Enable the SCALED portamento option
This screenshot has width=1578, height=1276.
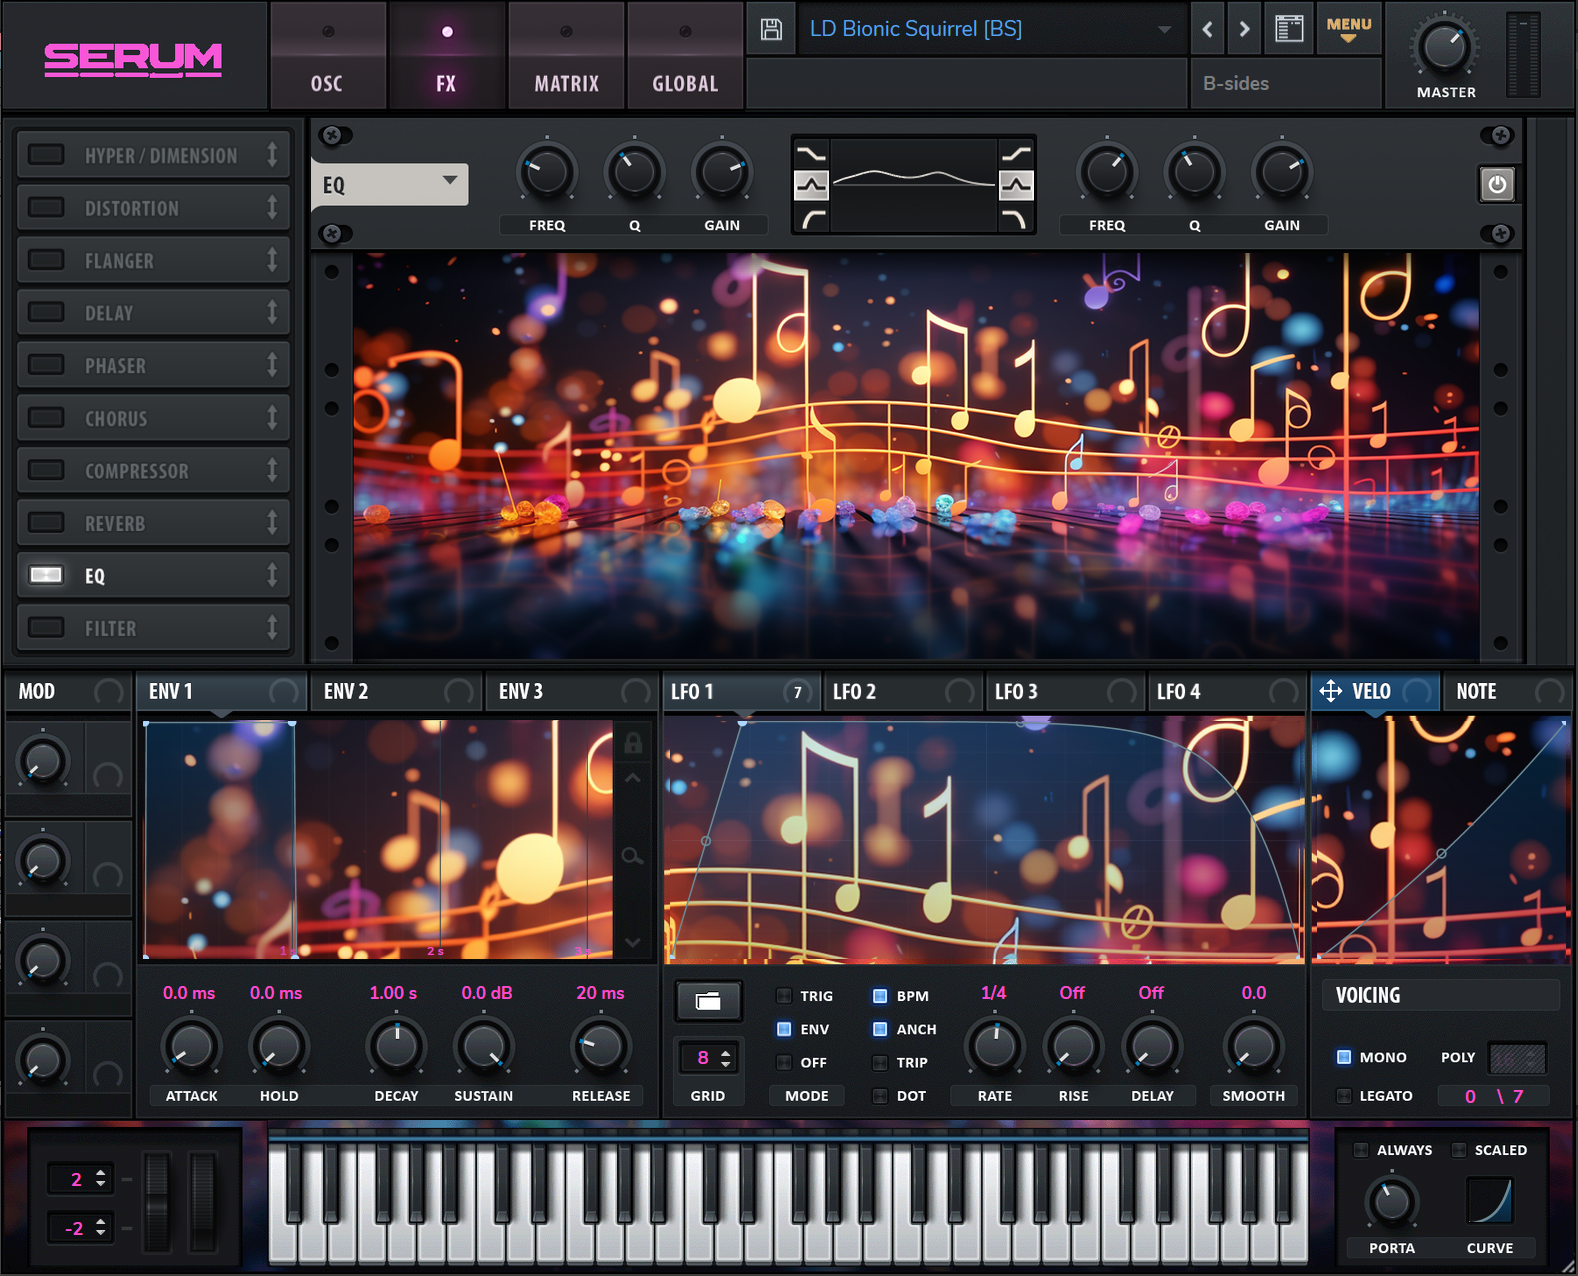coord(1459,1150)
